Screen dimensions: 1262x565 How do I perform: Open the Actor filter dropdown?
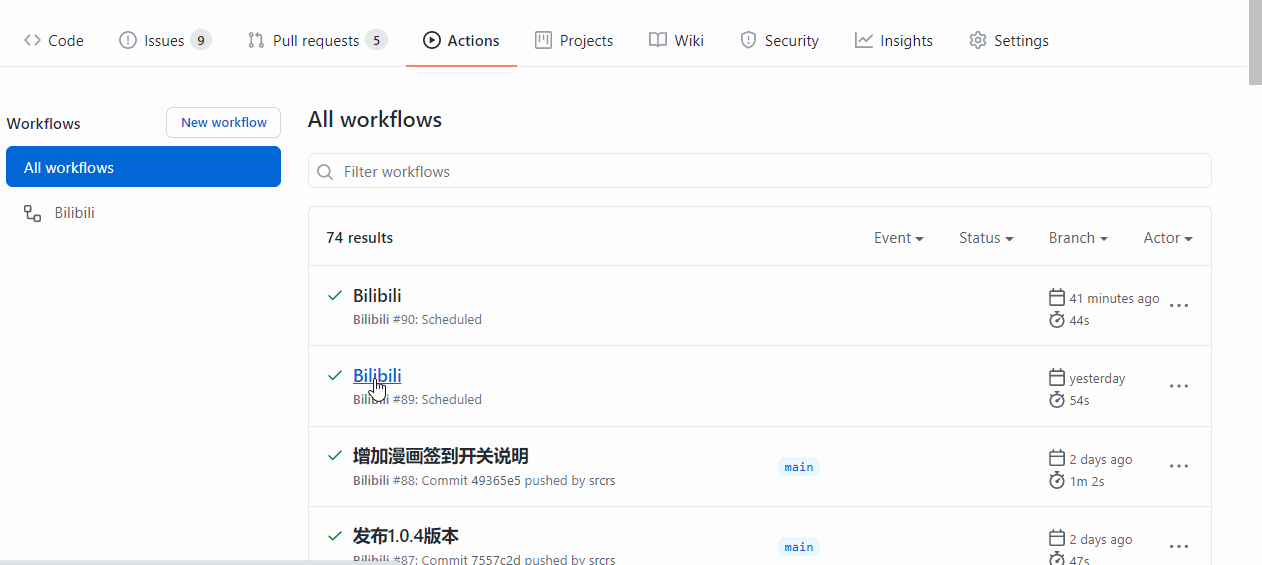[1168, 238]
